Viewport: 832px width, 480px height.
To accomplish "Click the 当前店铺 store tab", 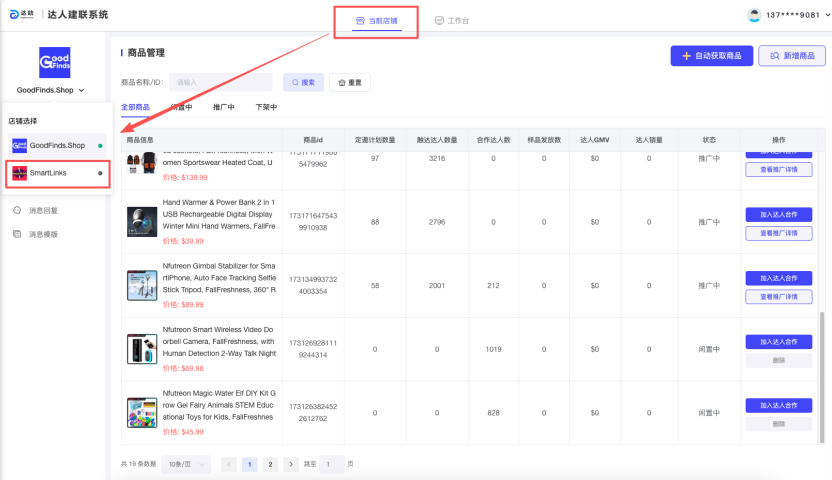I will pyautogui.click(x=377, y=20).
